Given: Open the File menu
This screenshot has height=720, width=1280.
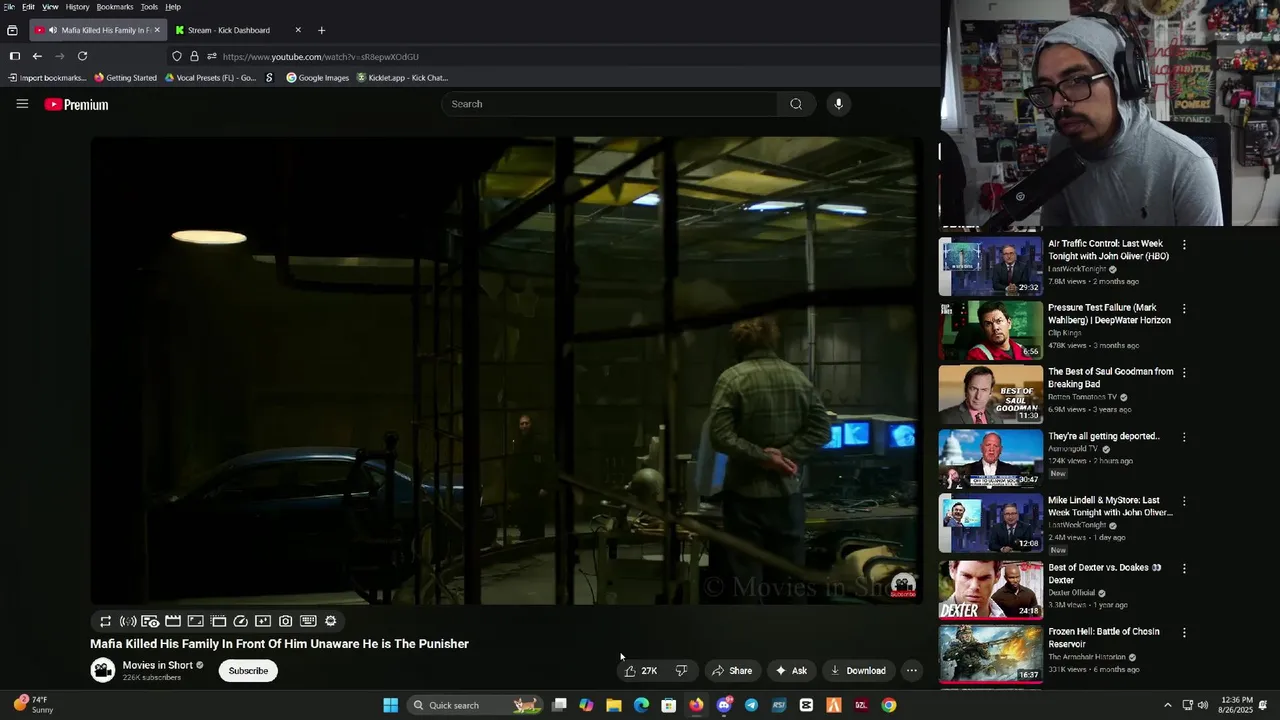Looking at the screenshot, I should (9, 7).
